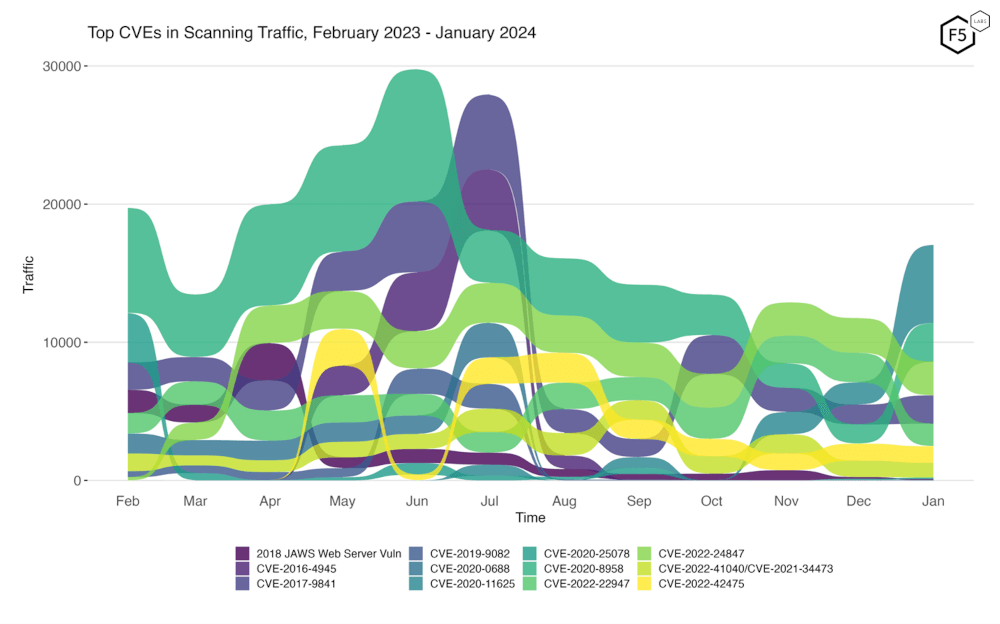Click the chart title text
The height and width of the screenshot is (624, 1000).
point(312,33)
